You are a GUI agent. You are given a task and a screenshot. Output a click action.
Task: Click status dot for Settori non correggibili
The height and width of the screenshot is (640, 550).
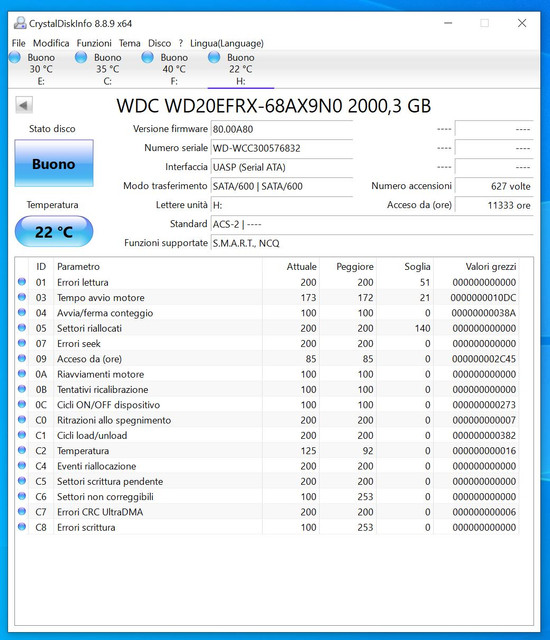point(22,496)
